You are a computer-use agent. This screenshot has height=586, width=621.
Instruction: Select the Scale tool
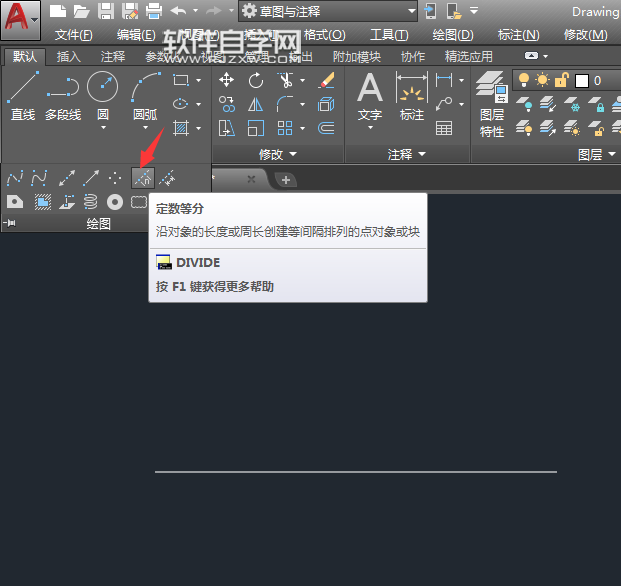256,128
